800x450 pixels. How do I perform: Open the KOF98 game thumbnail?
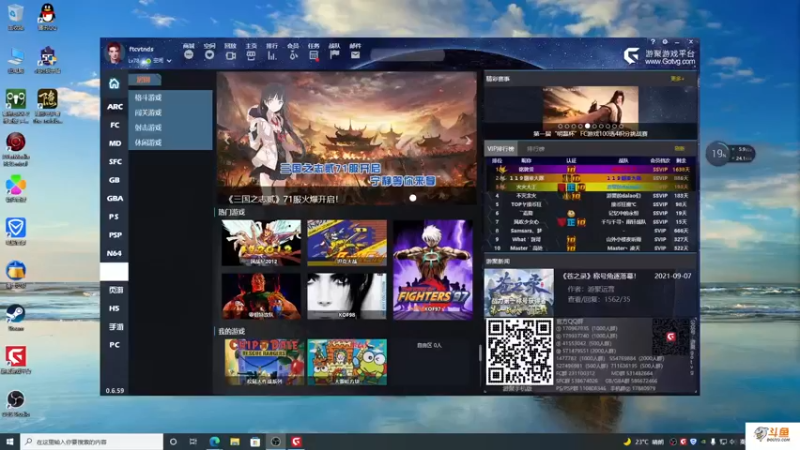tap(347, 296)
